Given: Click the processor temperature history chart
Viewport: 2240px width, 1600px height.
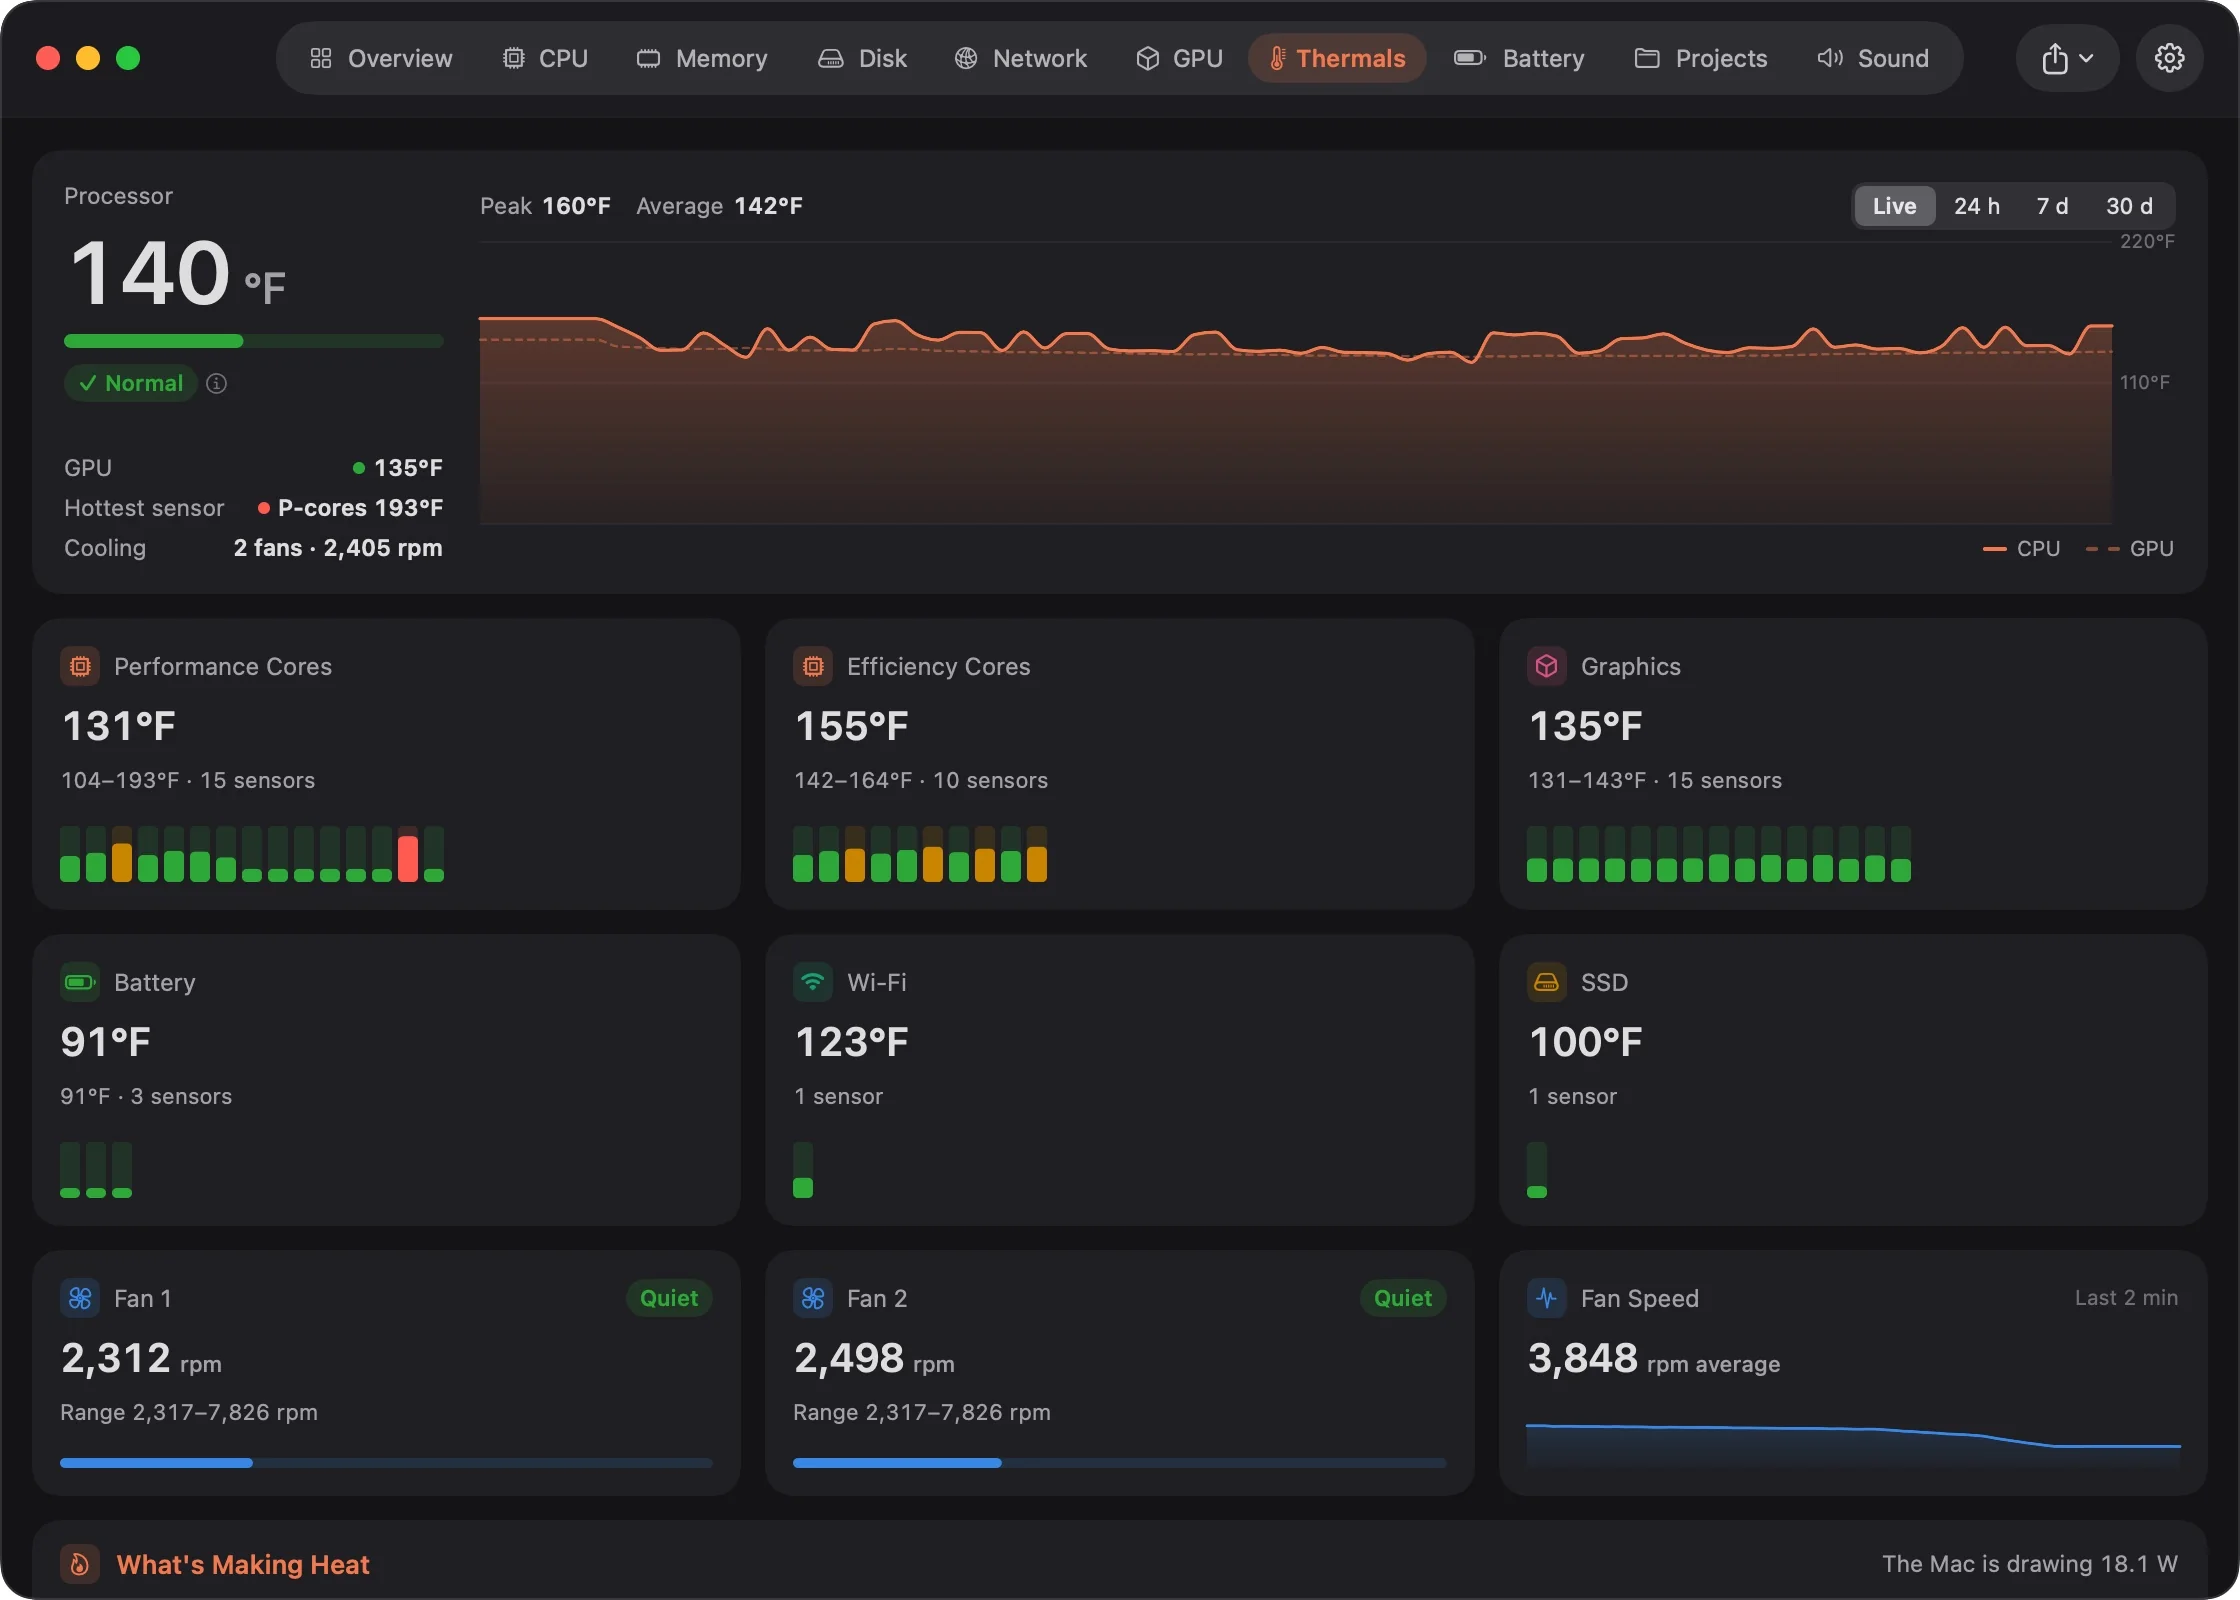Looking at the screenshot, I should pyautogui.click(x=1296, y=382).
